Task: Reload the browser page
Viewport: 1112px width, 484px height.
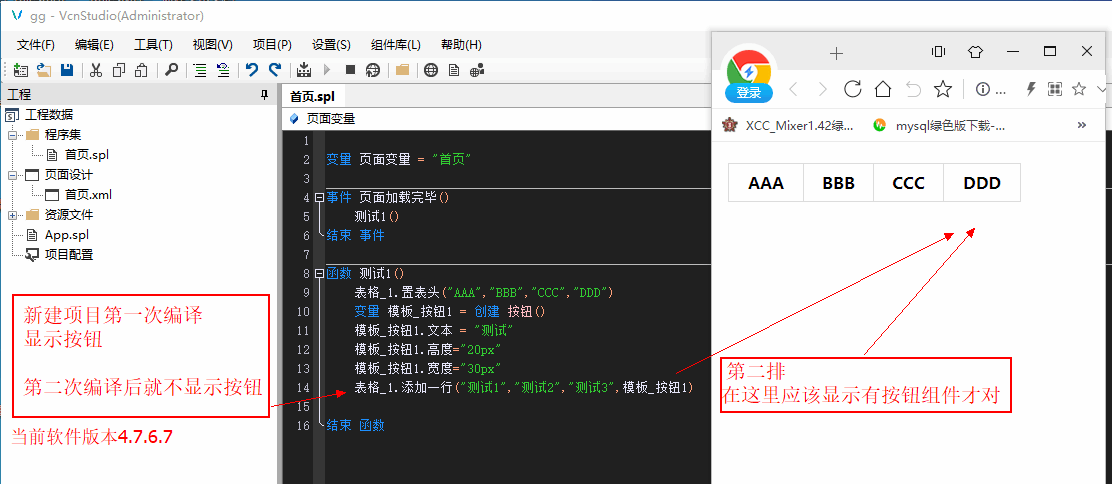Action: 853,89
